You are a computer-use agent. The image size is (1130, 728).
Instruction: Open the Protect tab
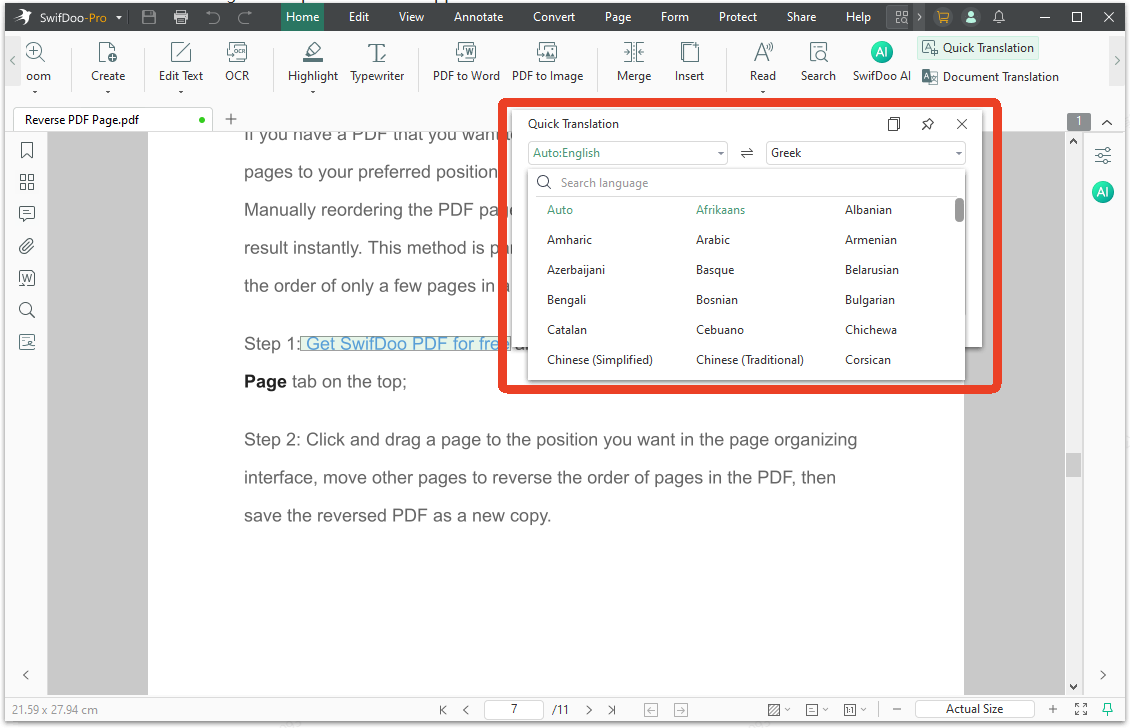coord(738,17)
